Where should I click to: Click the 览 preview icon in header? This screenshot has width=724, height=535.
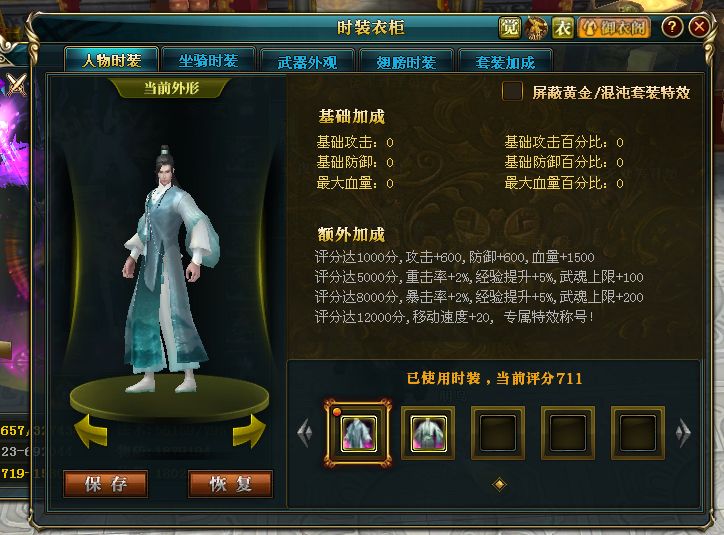[x=509, y=28]
